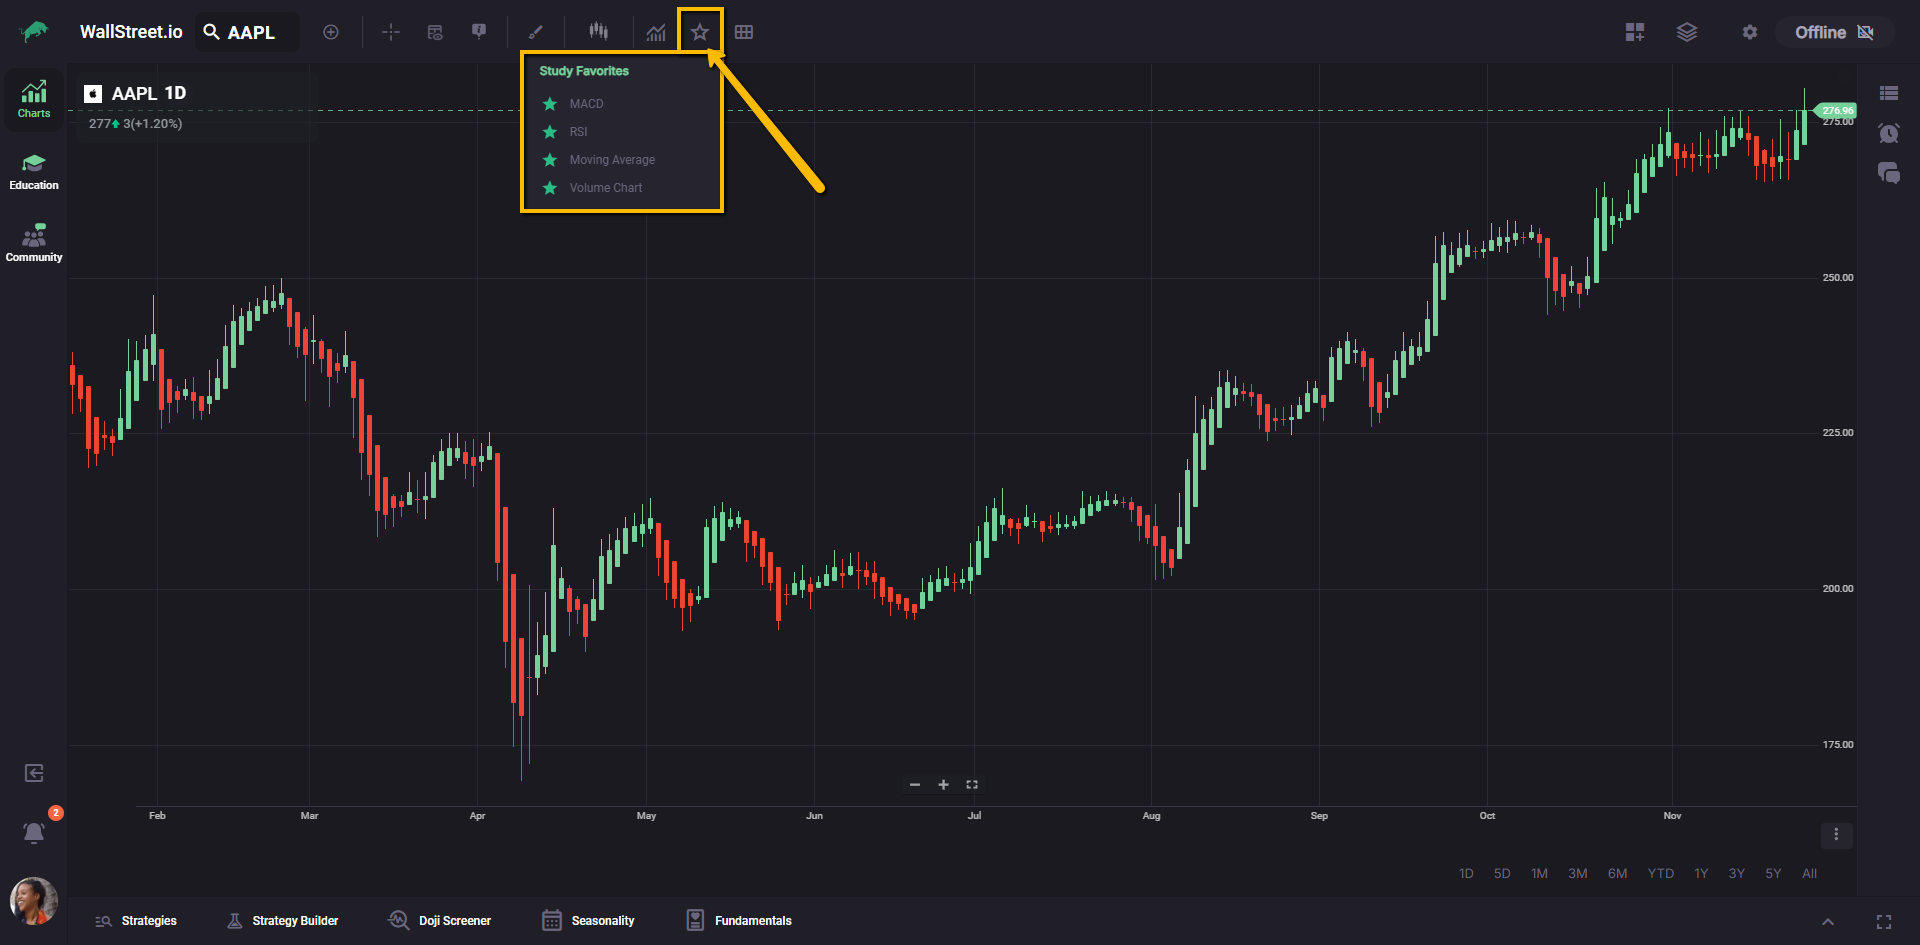
Task: Zoom in chart with plus button
Action: click(943, 785)
